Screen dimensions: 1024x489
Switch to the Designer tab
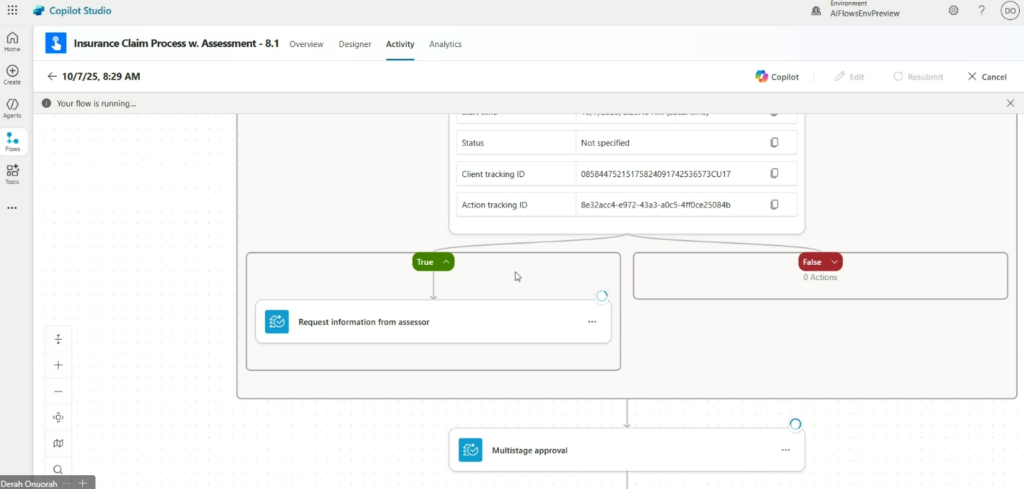(x=354, y=44)
